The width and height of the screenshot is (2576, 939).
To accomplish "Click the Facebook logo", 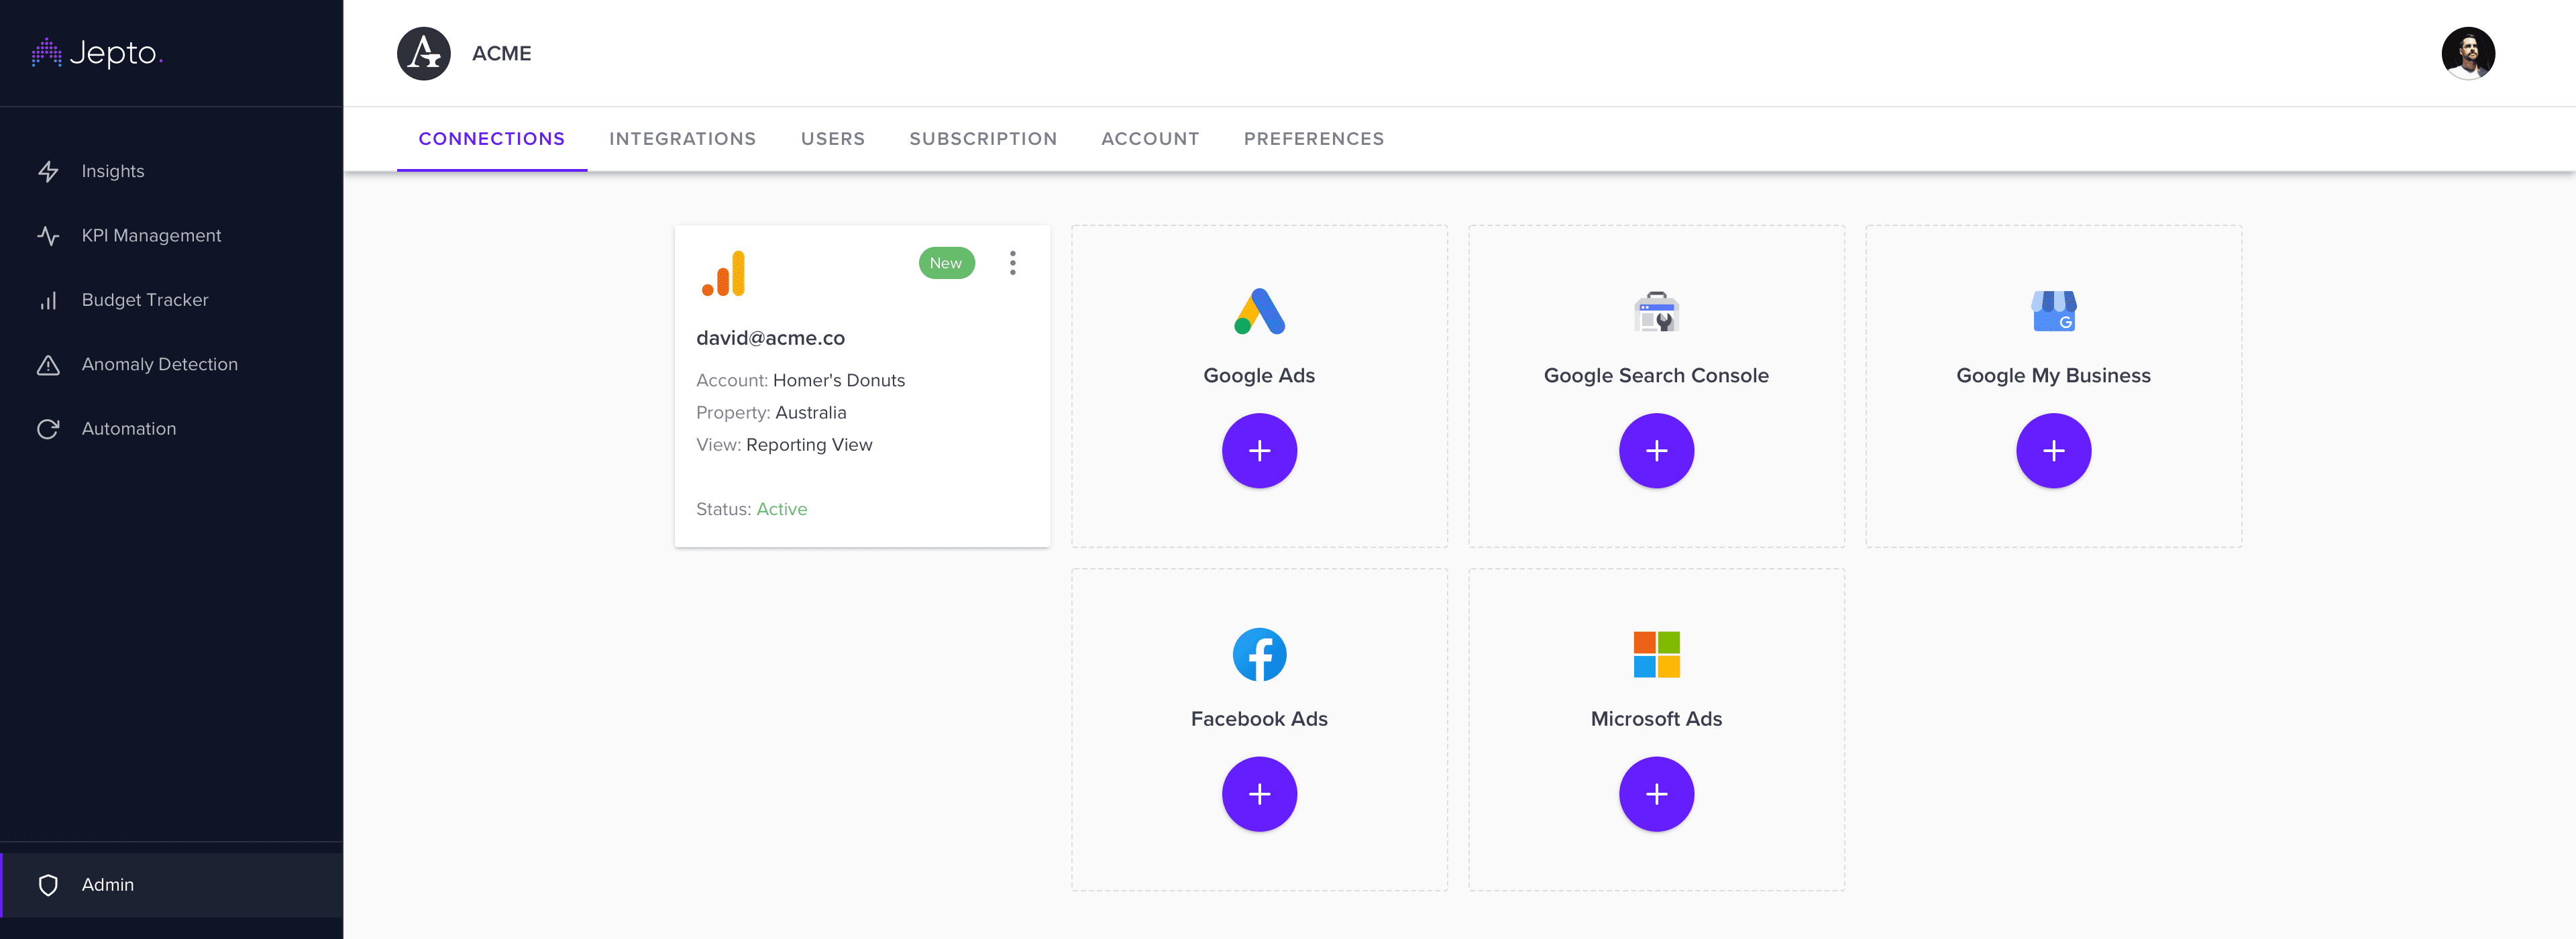I will click(x=1259, y=655).
